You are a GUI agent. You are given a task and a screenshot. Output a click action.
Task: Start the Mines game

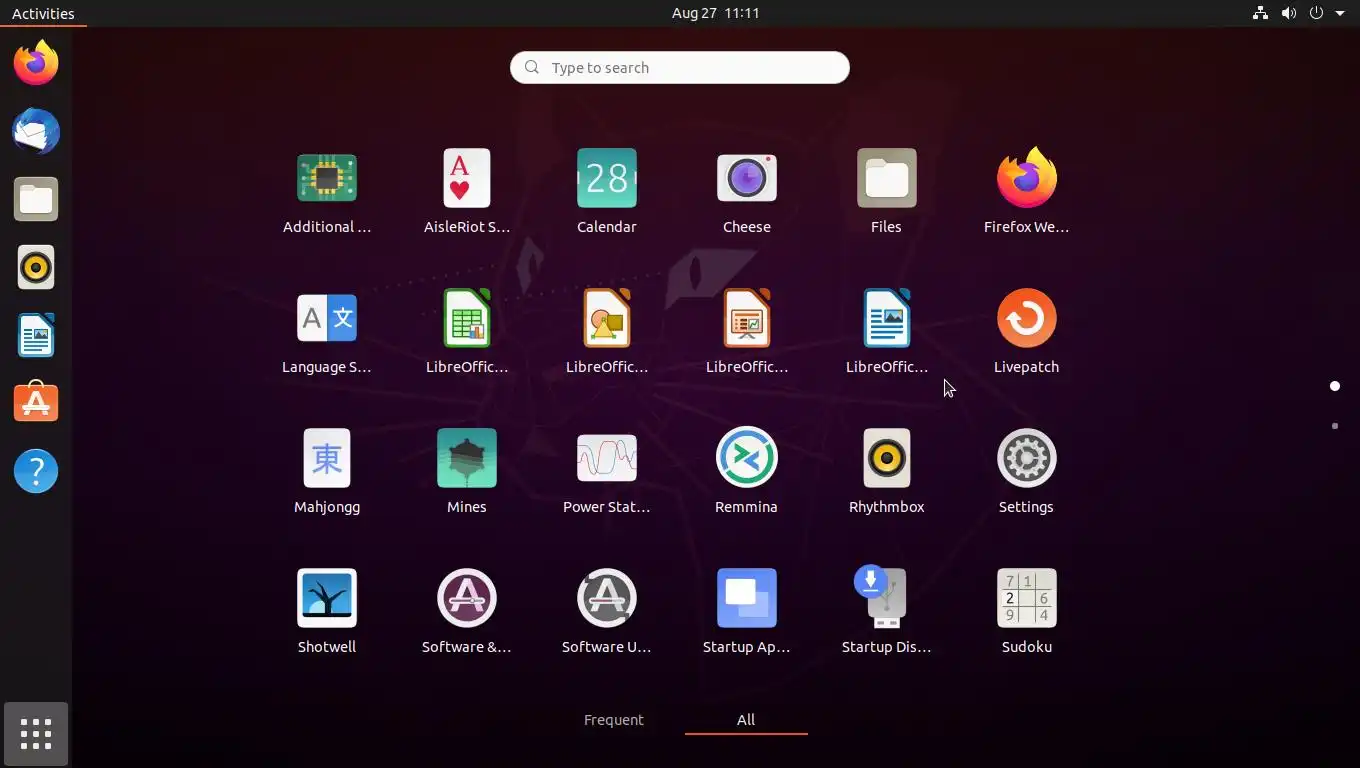point(467,459)
